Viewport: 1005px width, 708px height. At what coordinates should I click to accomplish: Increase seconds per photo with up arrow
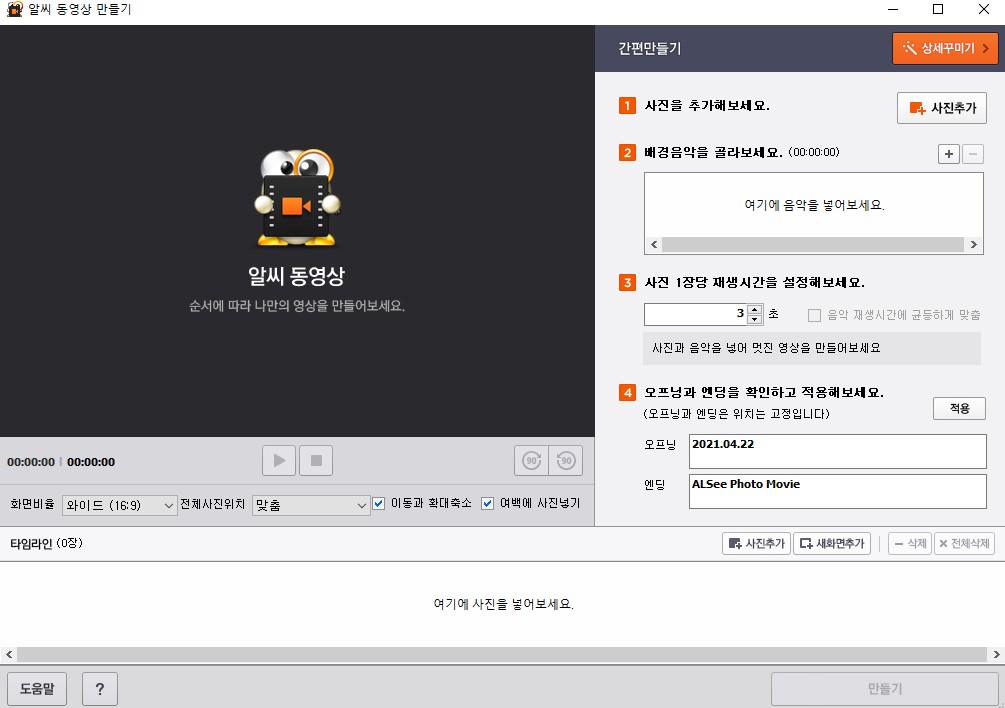tap(755, 309)
